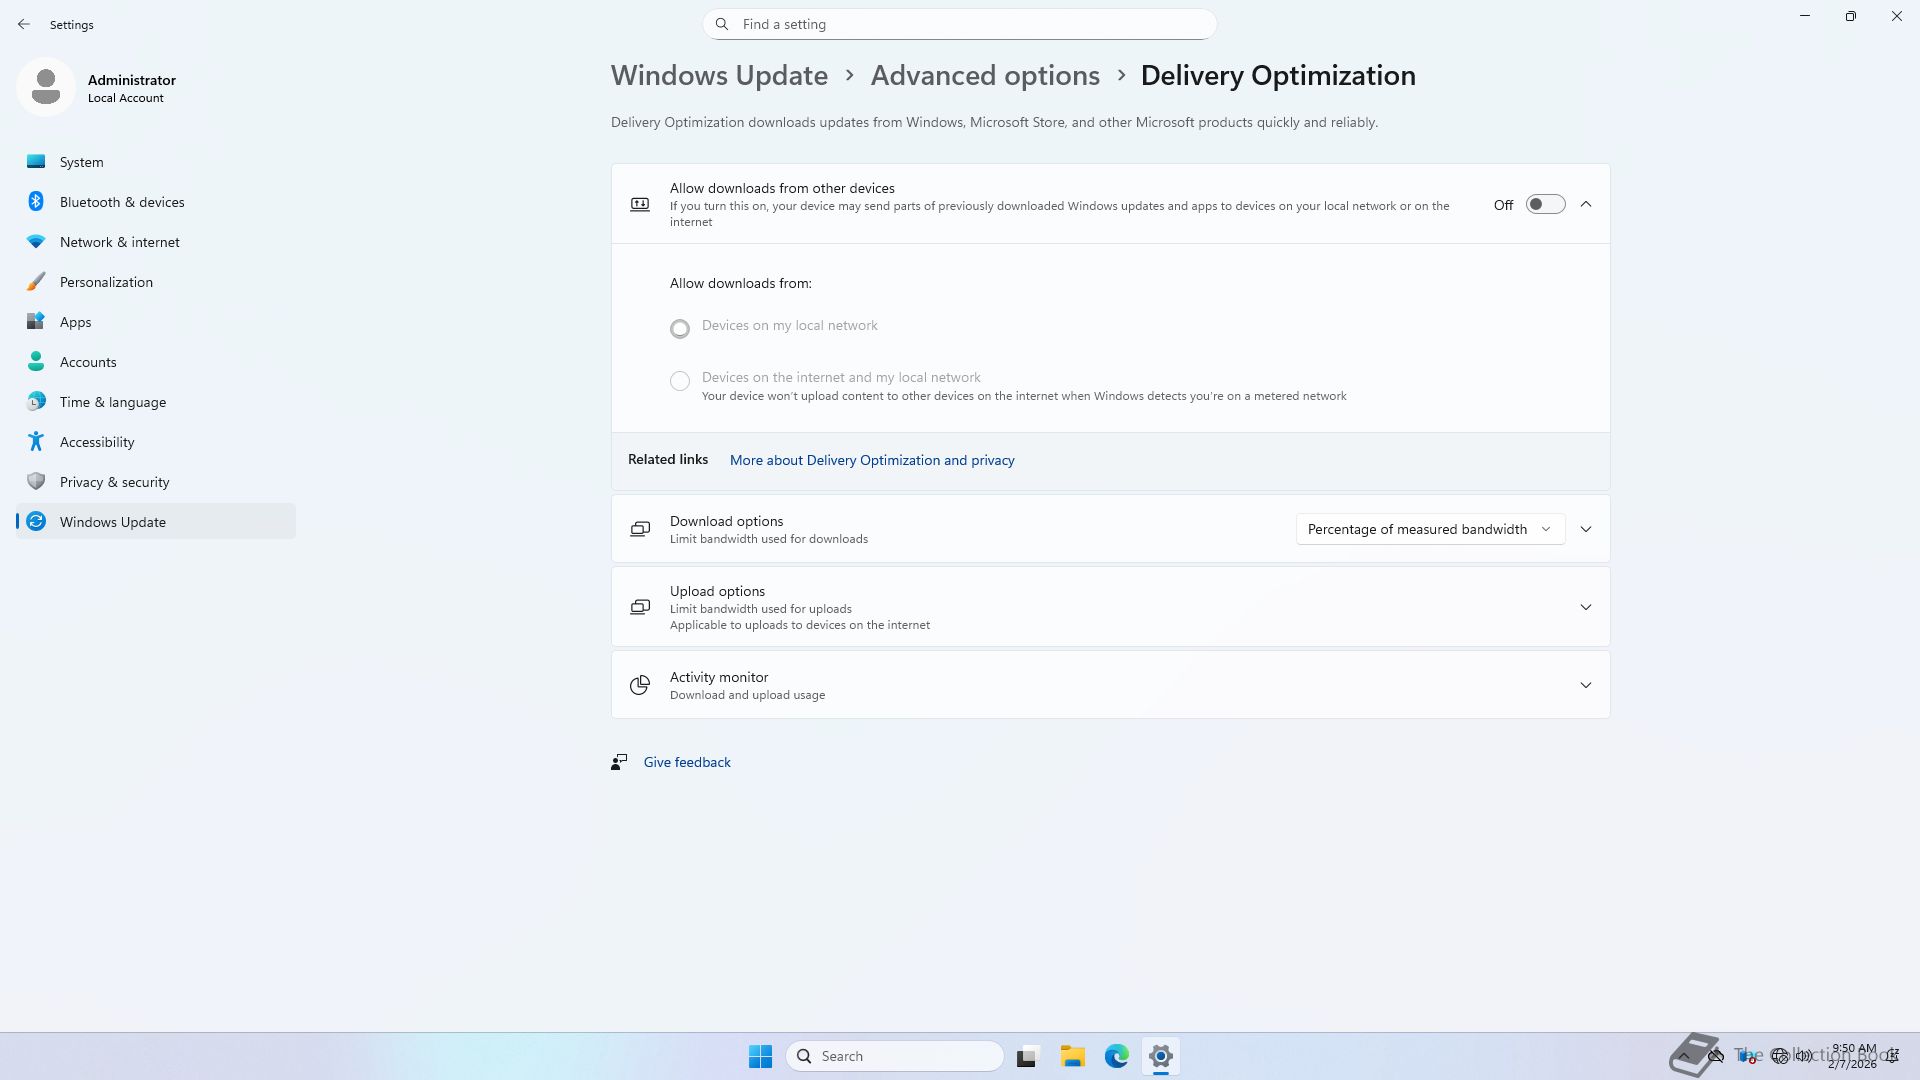Click the Give feedback link
The height and width of the screenshot is (1080, 1920).
click(686, 762)
